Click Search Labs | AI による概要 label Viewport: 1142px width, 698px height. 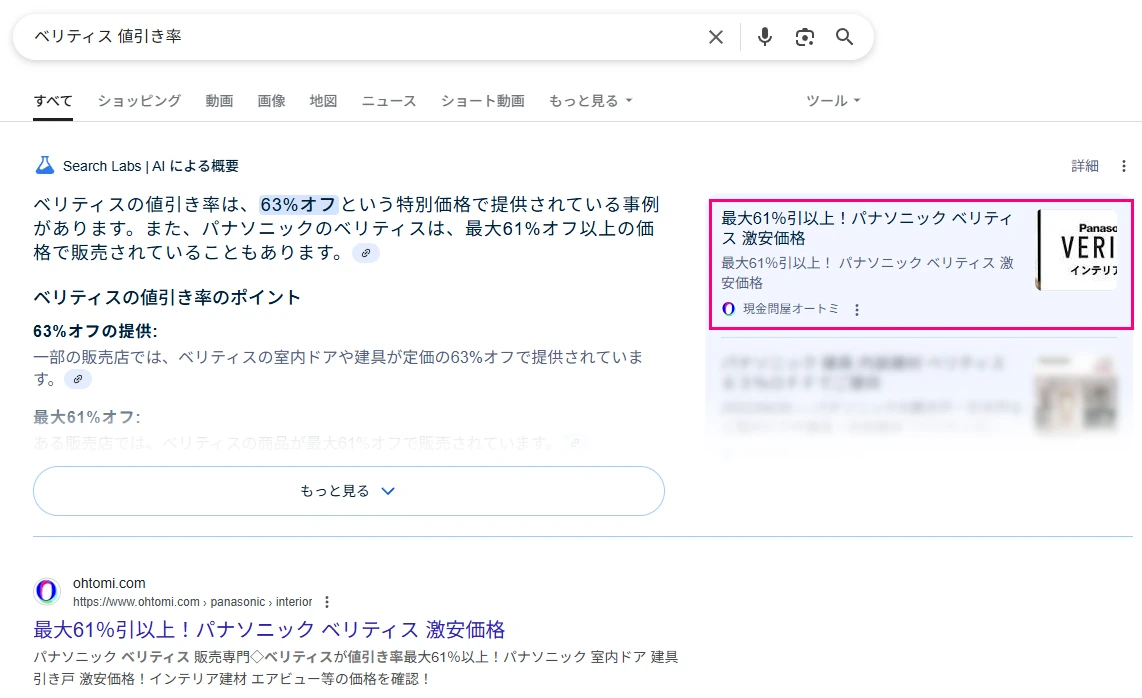[151, 166]
